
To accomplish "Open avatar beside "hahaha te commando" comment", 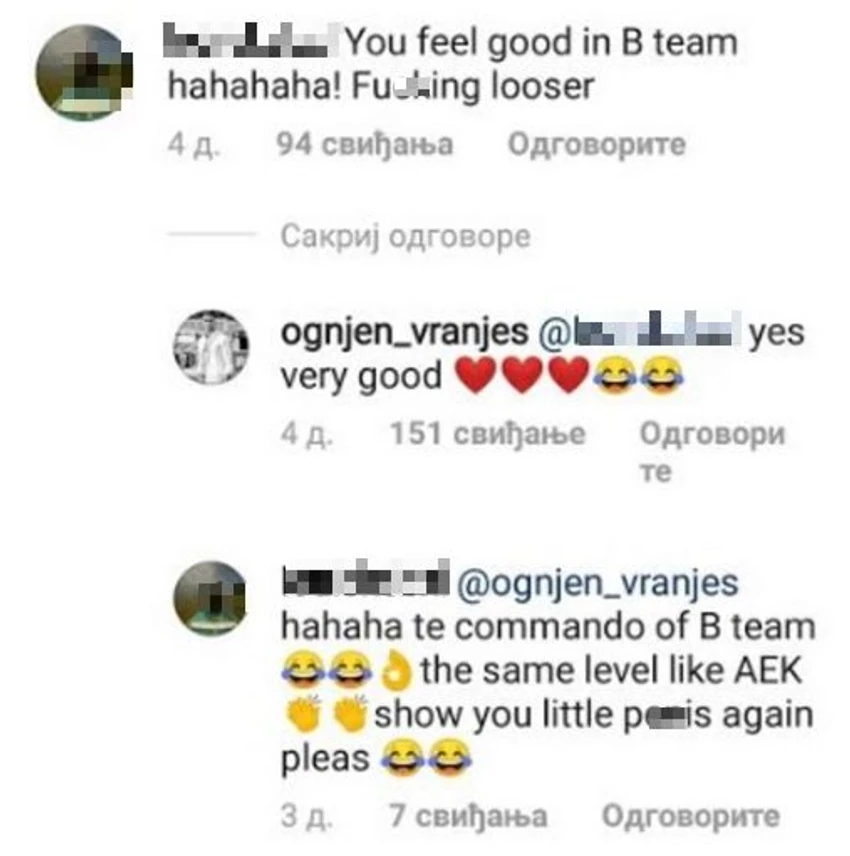I will (x=211, y=599).
